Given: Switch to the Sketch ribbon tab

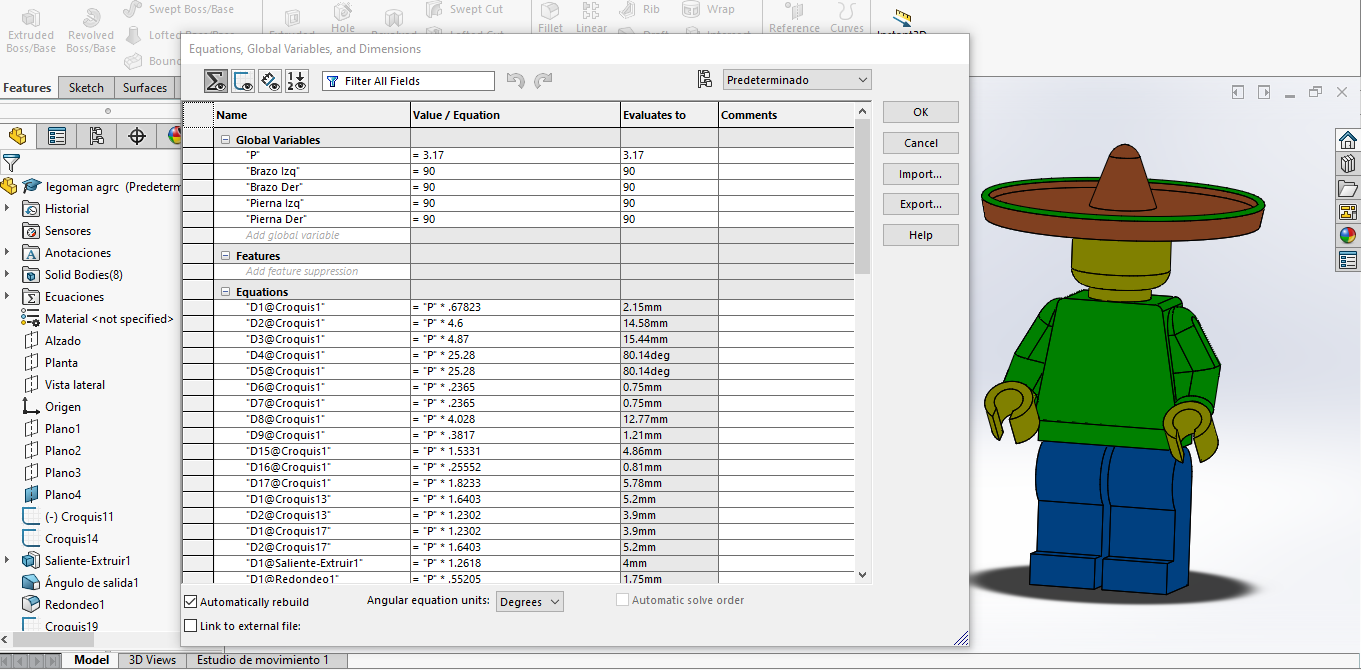Looking at the screenshot, I should point(86,88).
